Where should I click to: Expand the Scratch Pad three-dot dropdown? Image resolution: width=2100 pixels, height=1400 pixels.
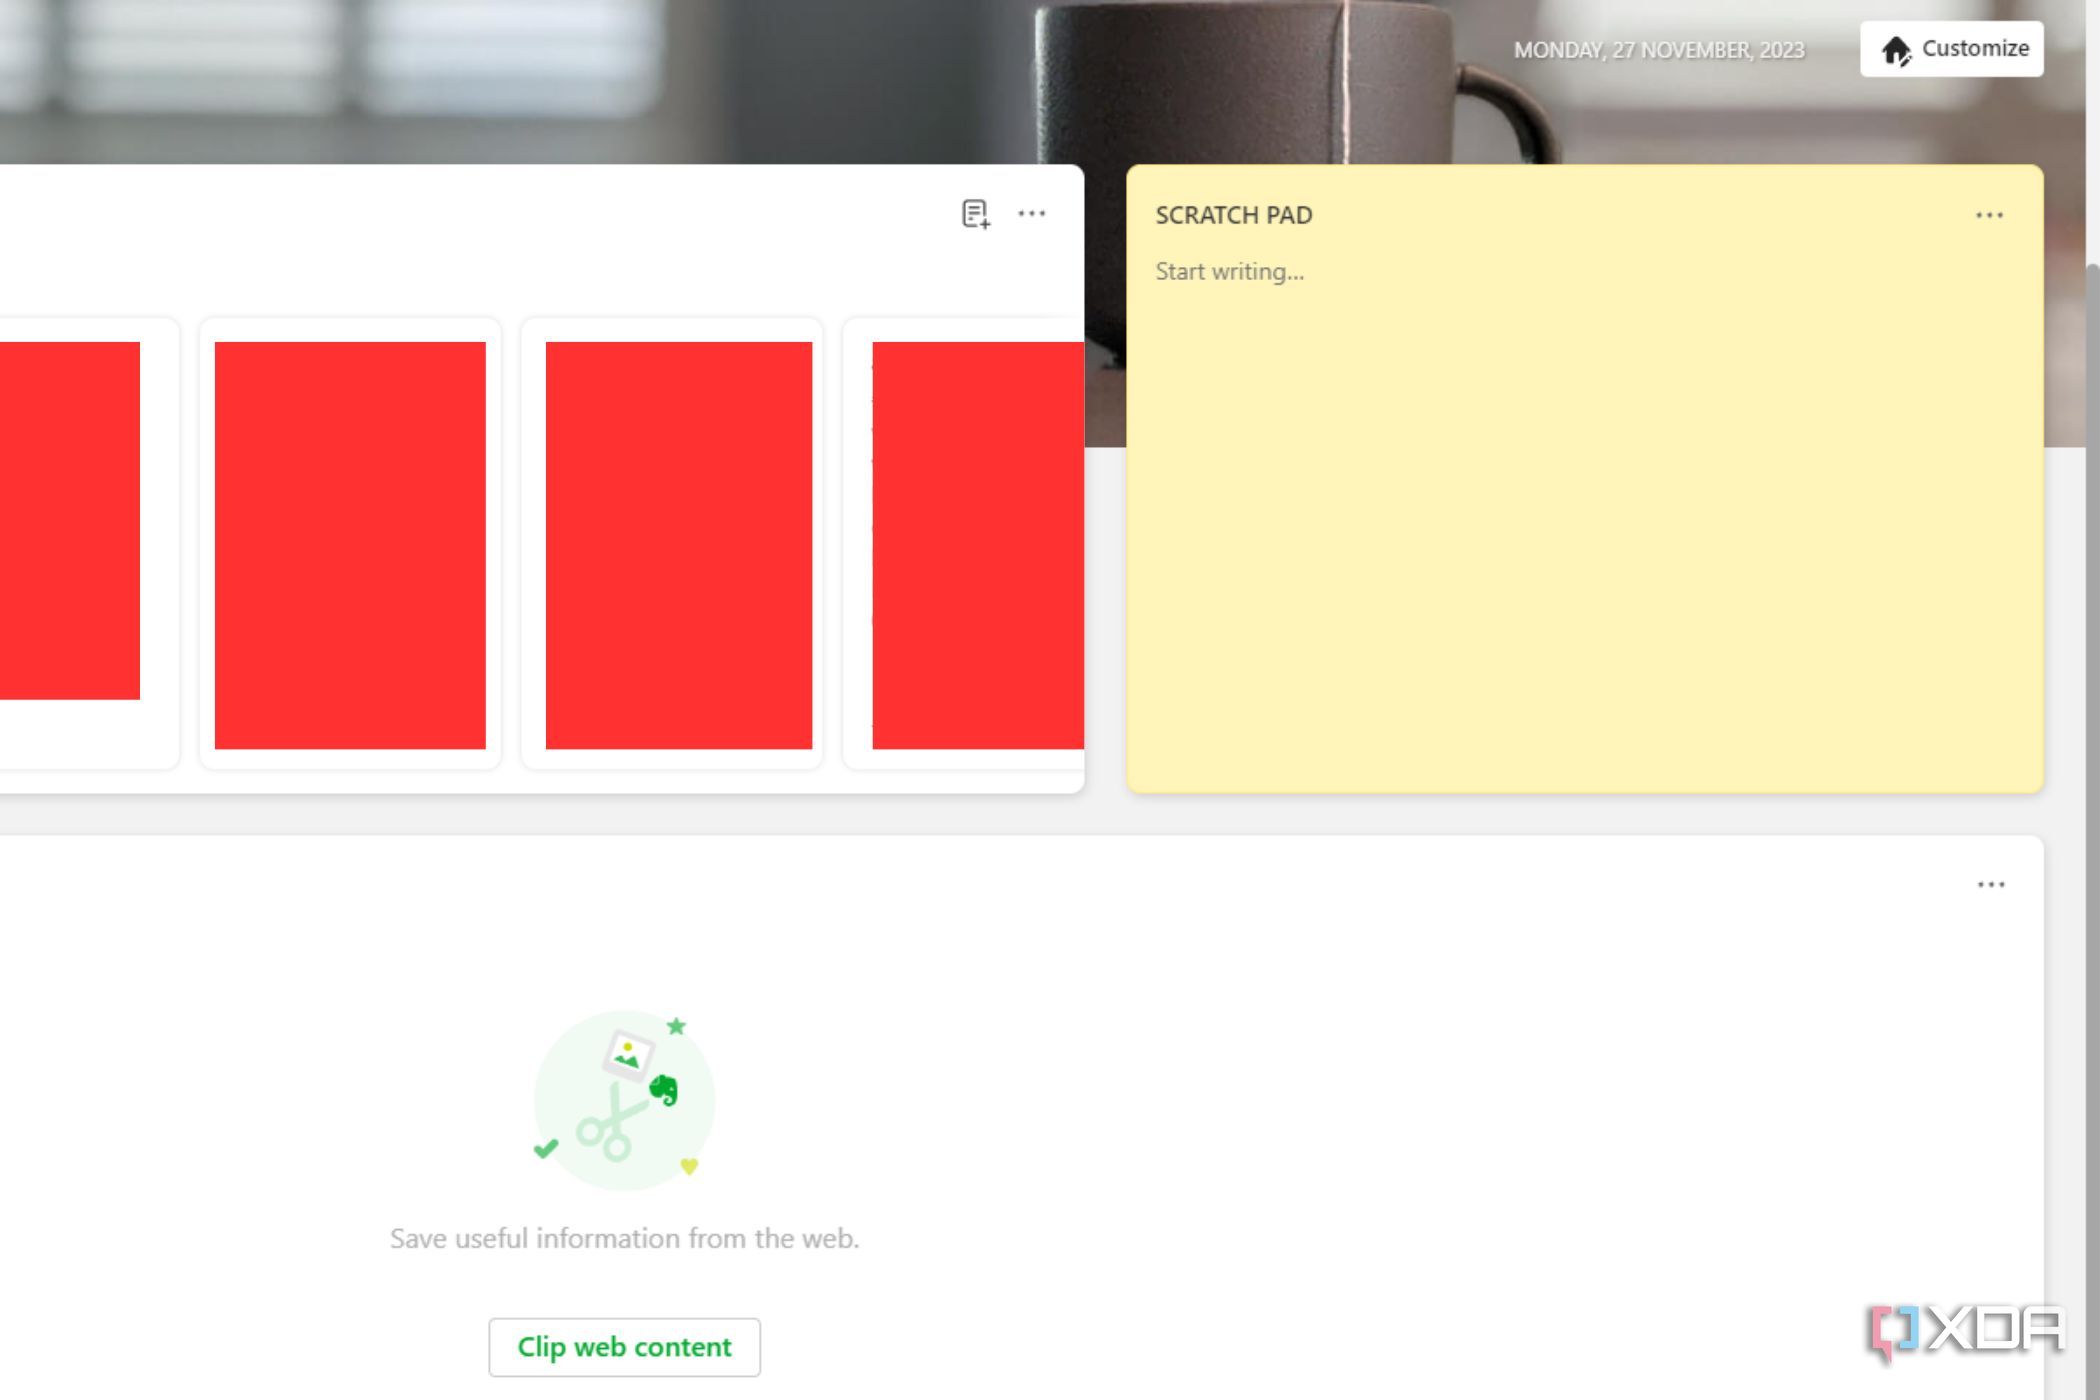click(x=1989, y=214)
